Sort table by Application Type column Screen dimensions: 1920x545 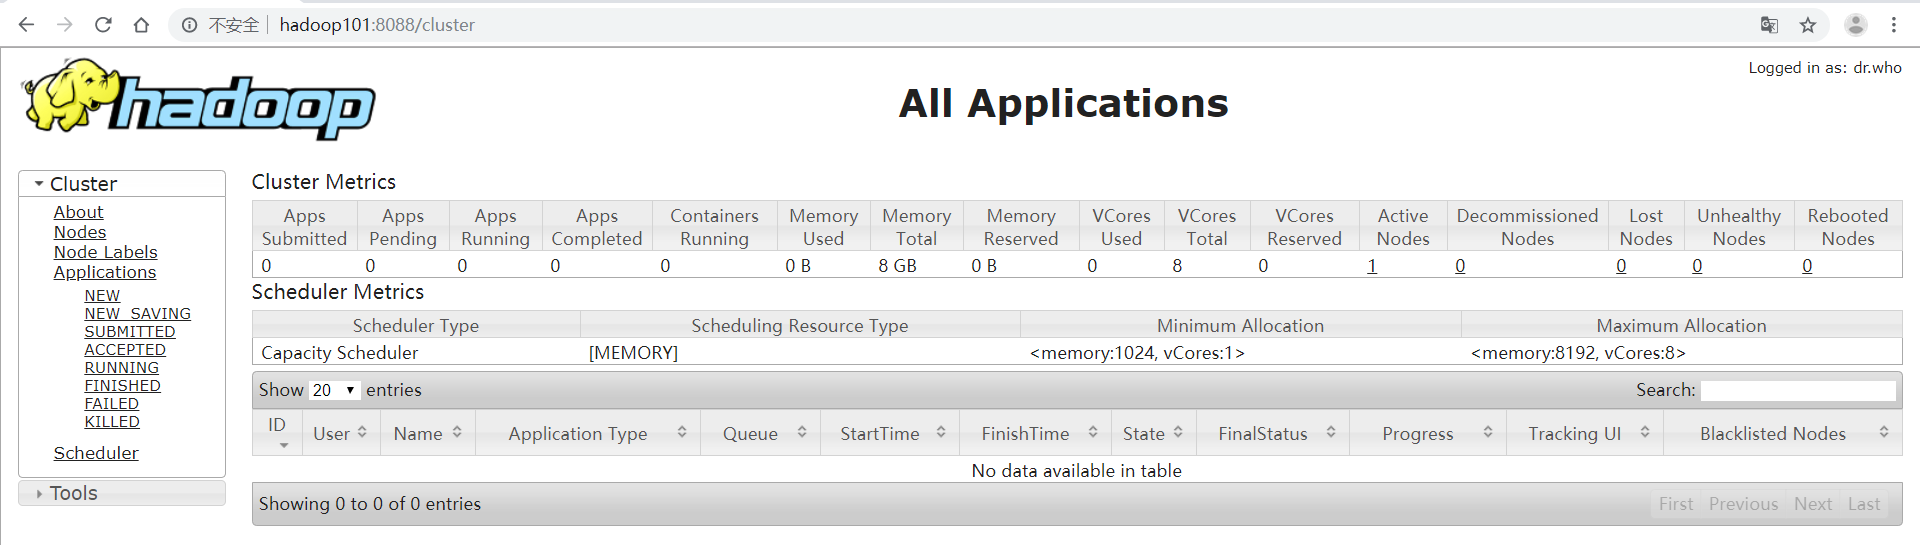tap(588, 433)
